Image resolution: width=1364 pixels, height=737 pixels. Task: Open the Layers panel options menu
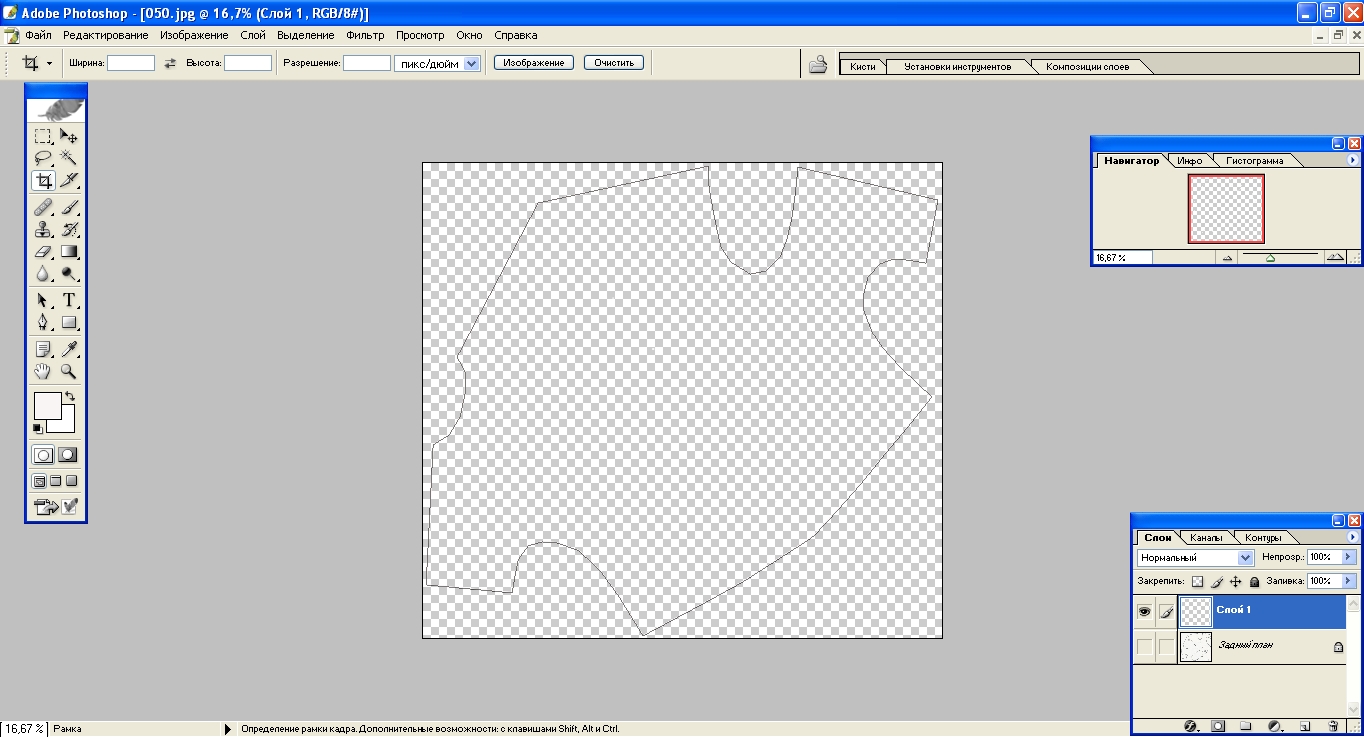[1354, 537]
